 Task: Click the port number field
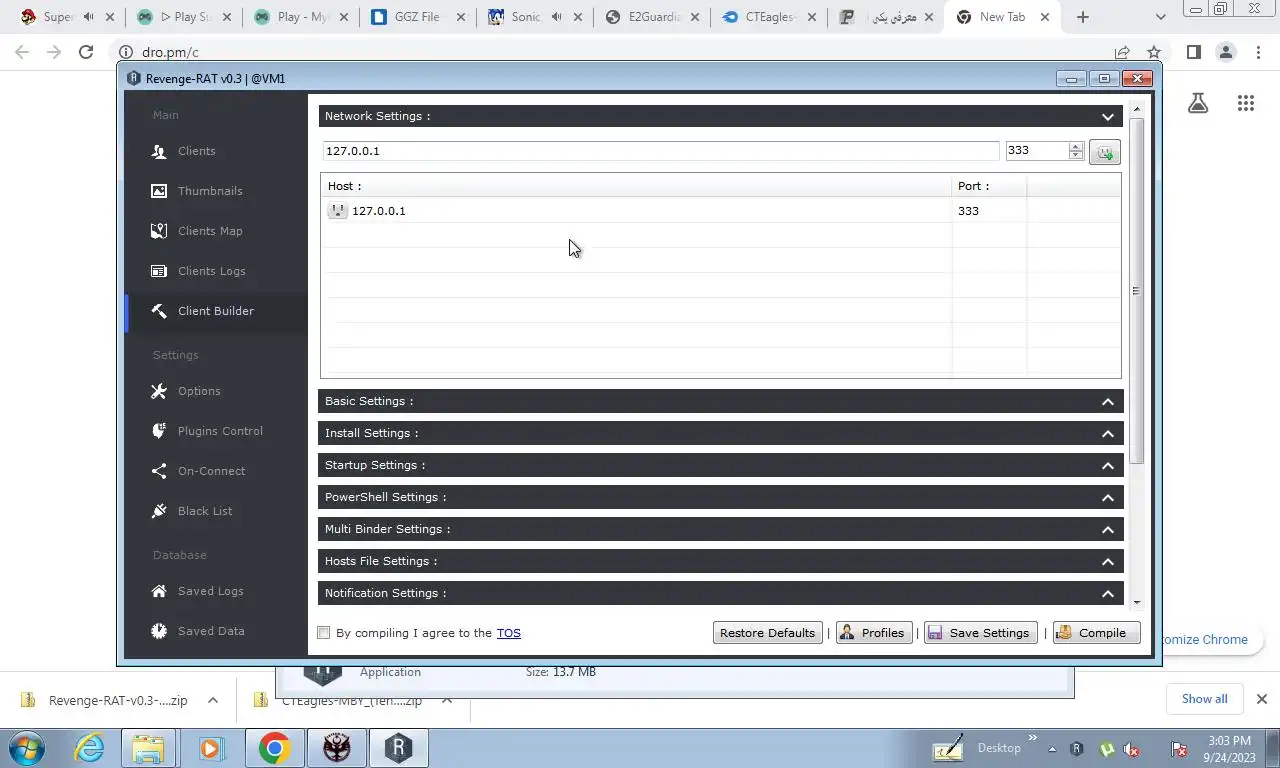[x=1037, y=151]
